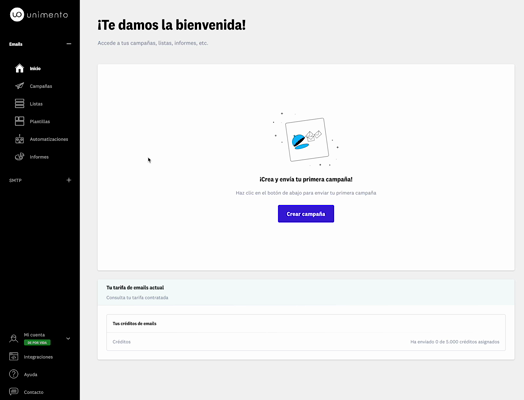Click the Créditos row in credits panel

(306, 342)
